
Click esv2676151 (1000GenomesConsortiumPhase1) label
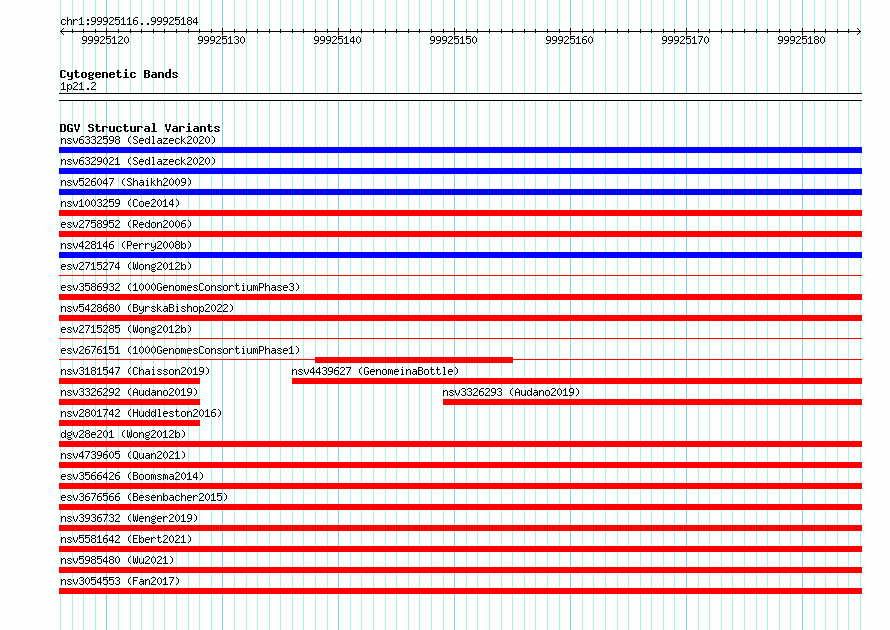[x=180, y=350]
